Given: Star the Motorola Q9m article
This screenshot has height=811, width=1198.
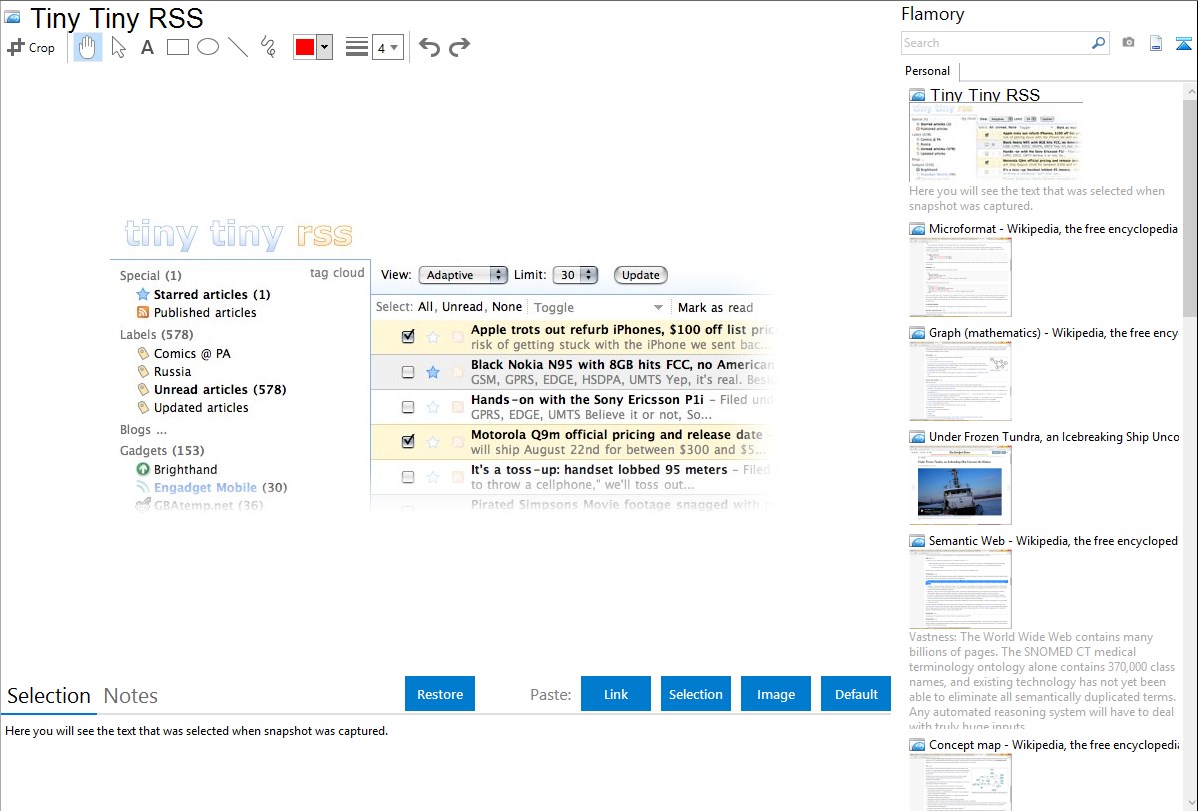Looking at the screenshot, I should coord(432,442).
